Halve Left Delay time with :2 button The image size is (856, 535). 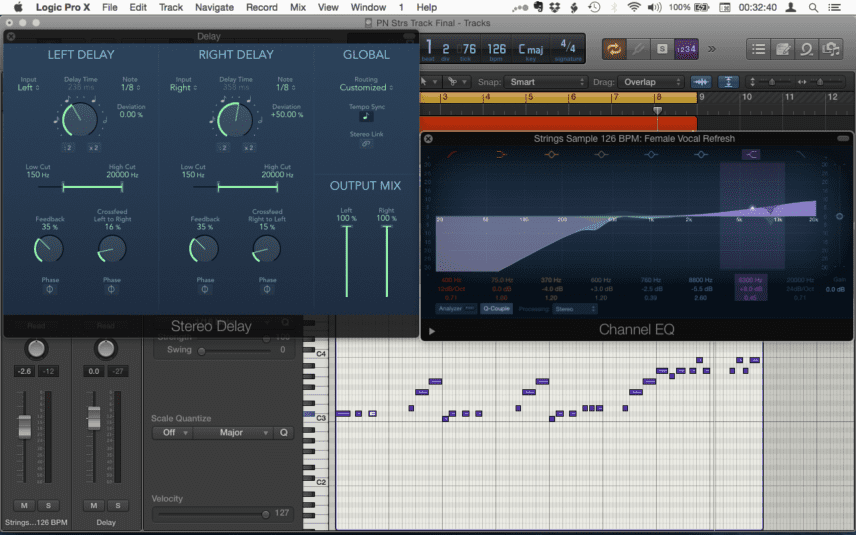coord(68,147)
